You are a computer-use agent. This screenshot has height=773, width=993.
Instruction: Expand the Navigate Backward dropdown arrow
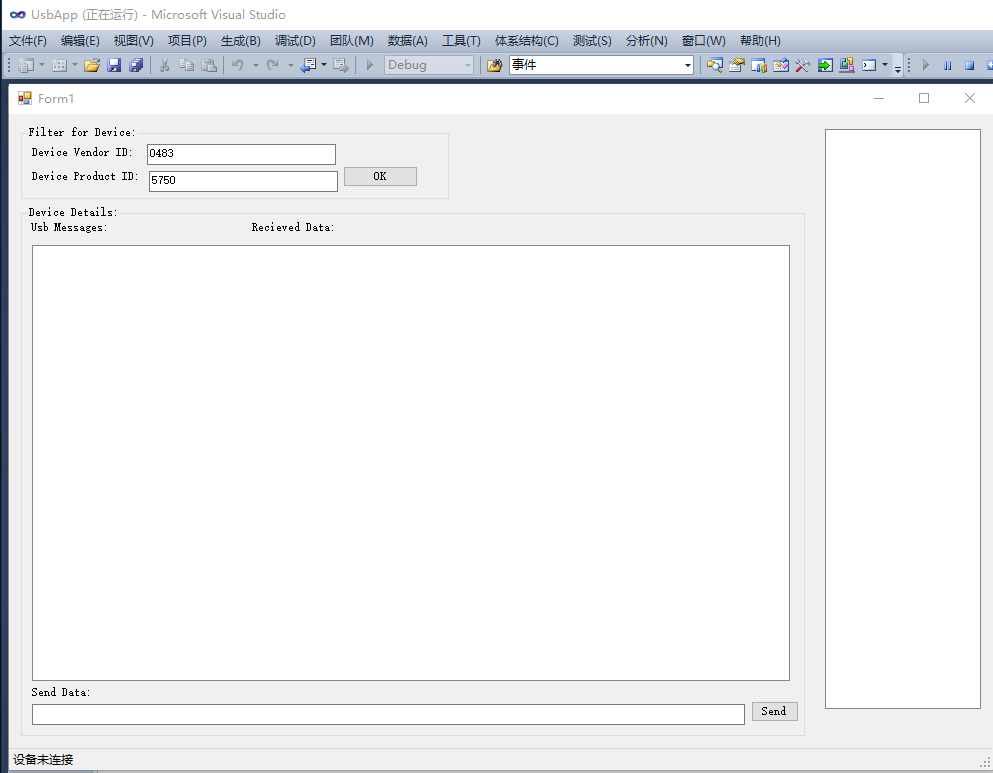point(324,65)
